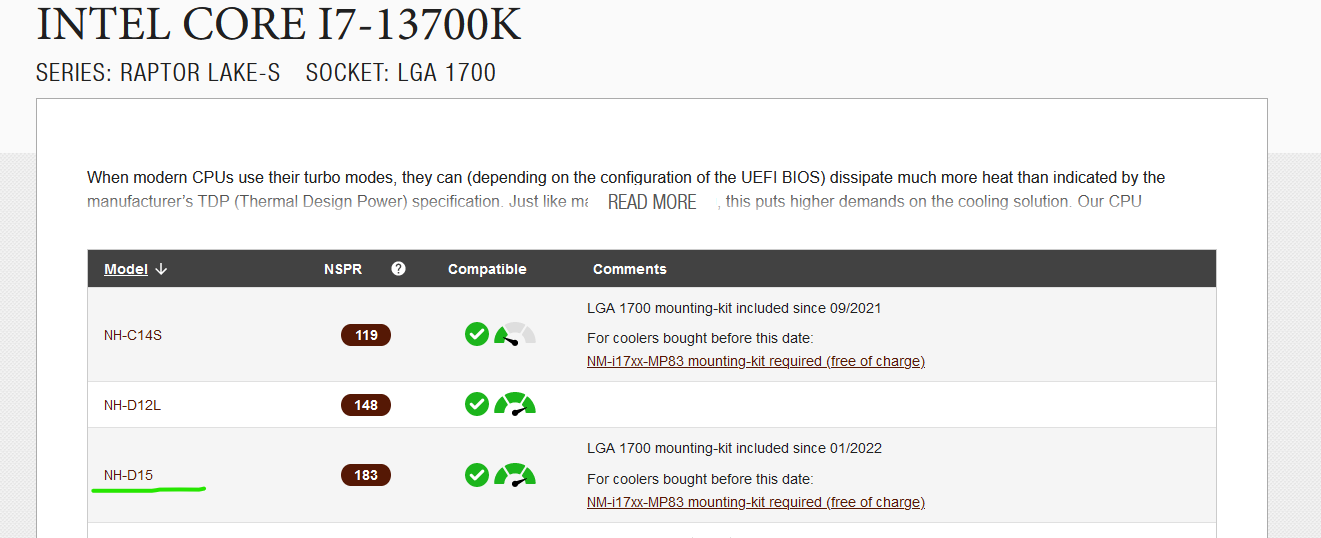This screenshot has width=1321, height=538.
Task: Click the NSPR help question mark icon
Action: pos(399,268)
